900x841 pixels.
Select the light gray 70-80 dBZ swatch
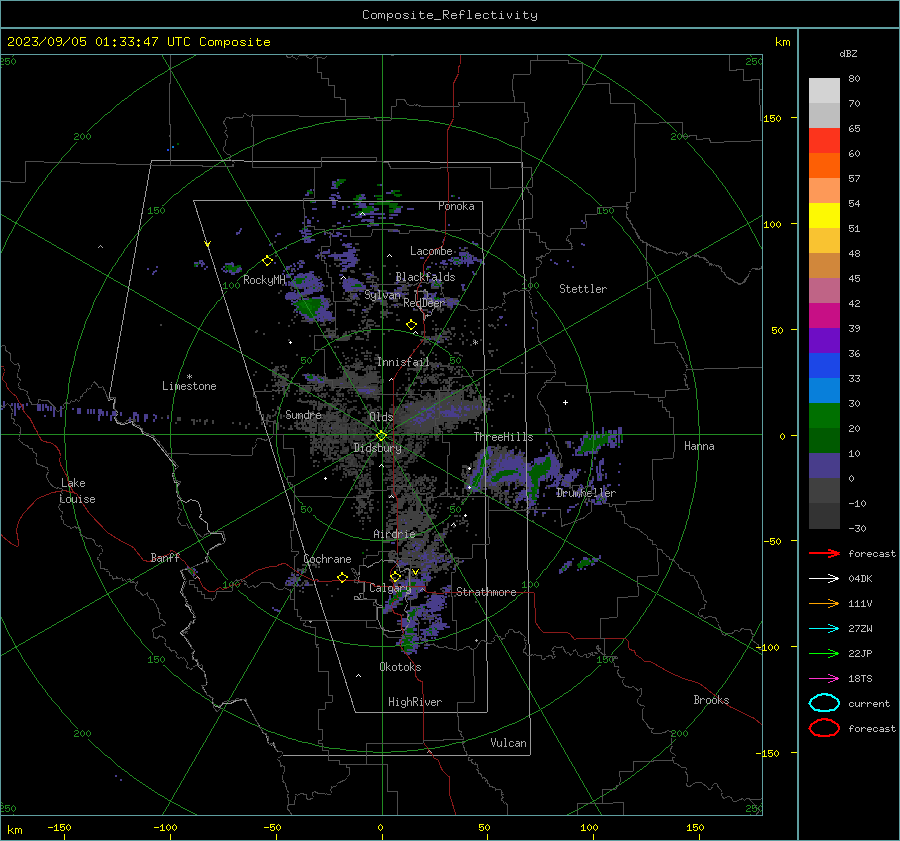click(x=824, y=90)
